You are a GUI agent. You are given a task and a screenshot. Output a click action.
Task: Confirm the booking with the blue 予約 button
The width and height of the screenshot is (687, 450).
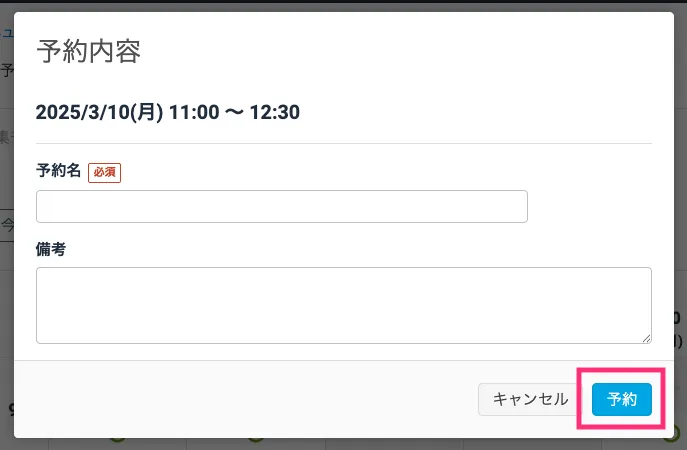621,399
